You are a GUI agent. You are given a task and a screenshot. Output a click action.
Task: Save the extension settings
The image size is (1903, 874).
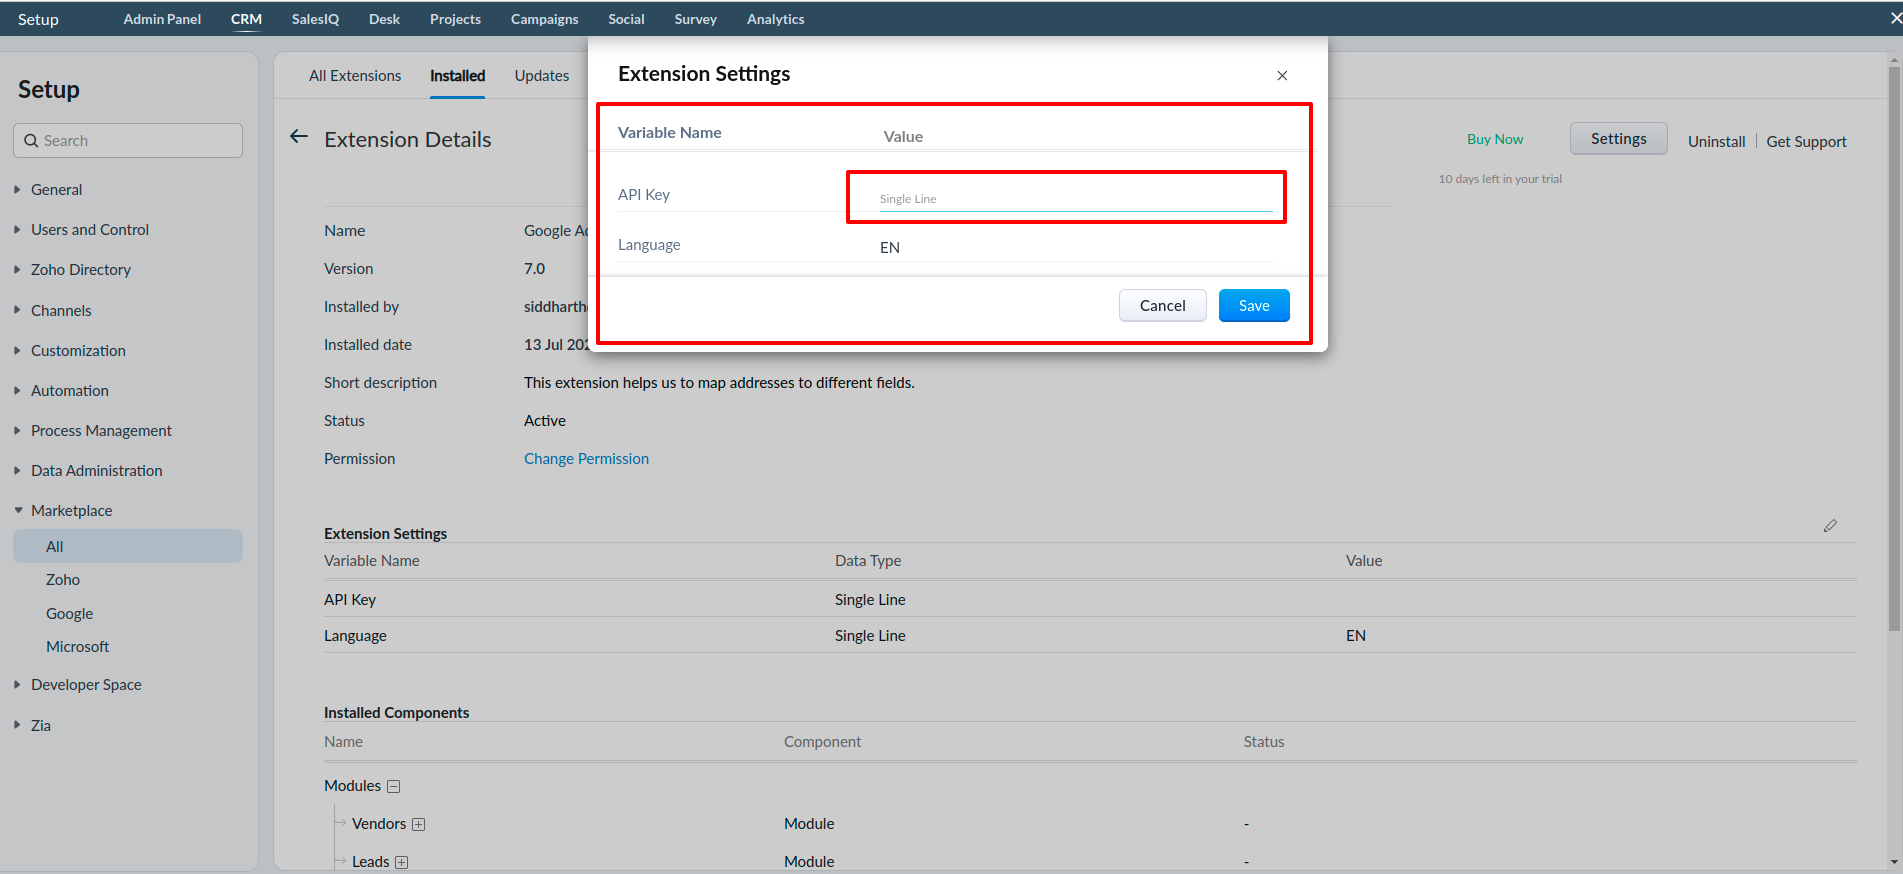click(1254, 306)
